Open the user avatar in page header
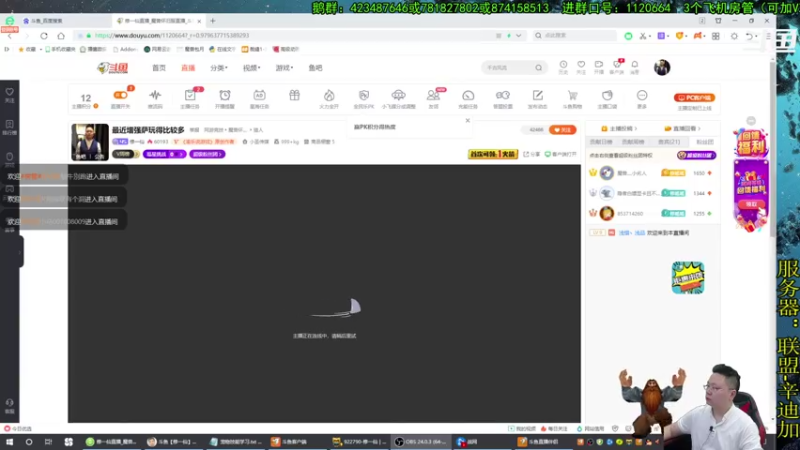Screen dimensions: 800x450 (662, 67)
